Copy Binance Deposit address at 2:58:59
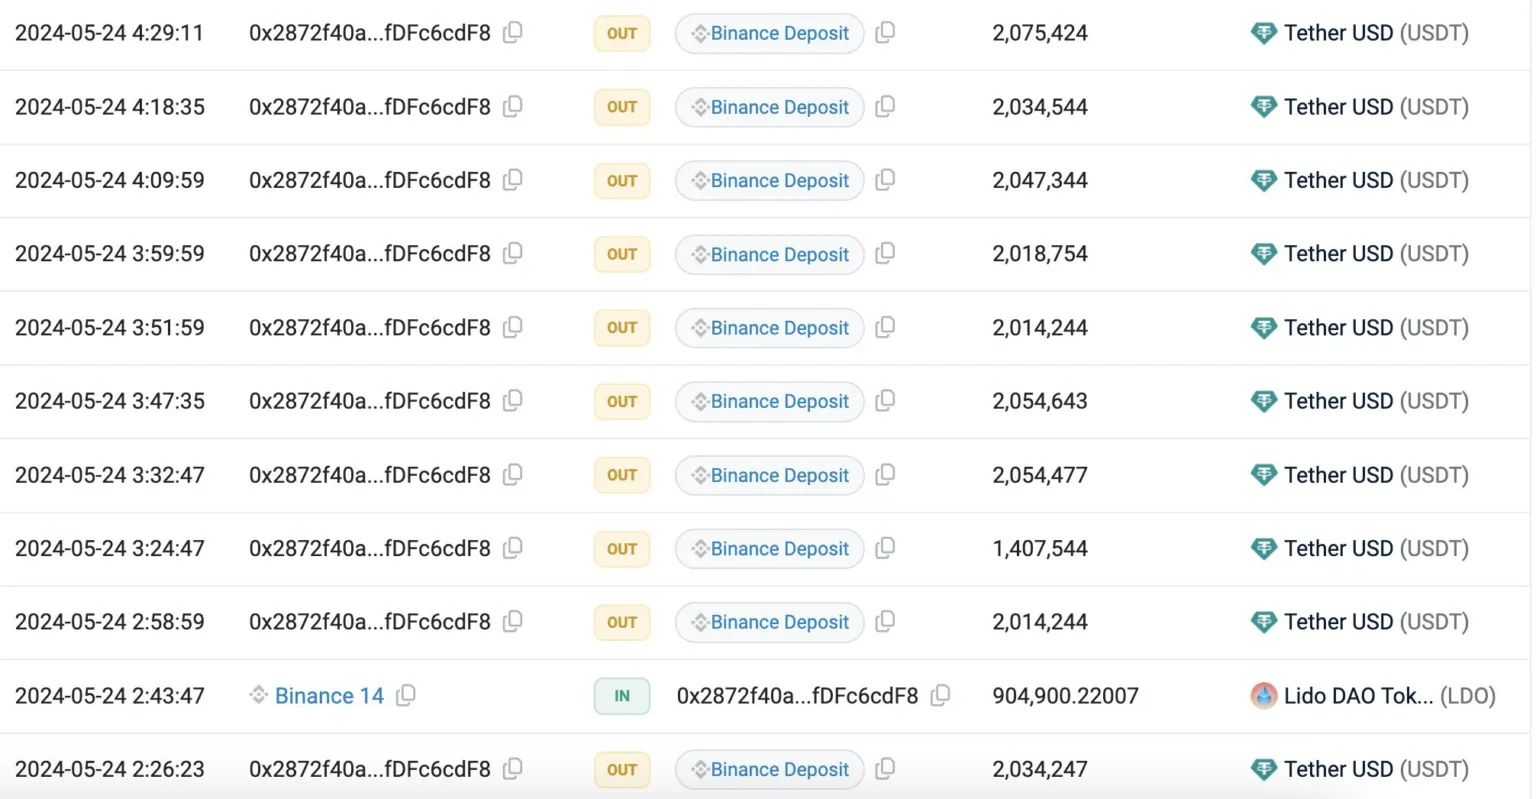 885,621
